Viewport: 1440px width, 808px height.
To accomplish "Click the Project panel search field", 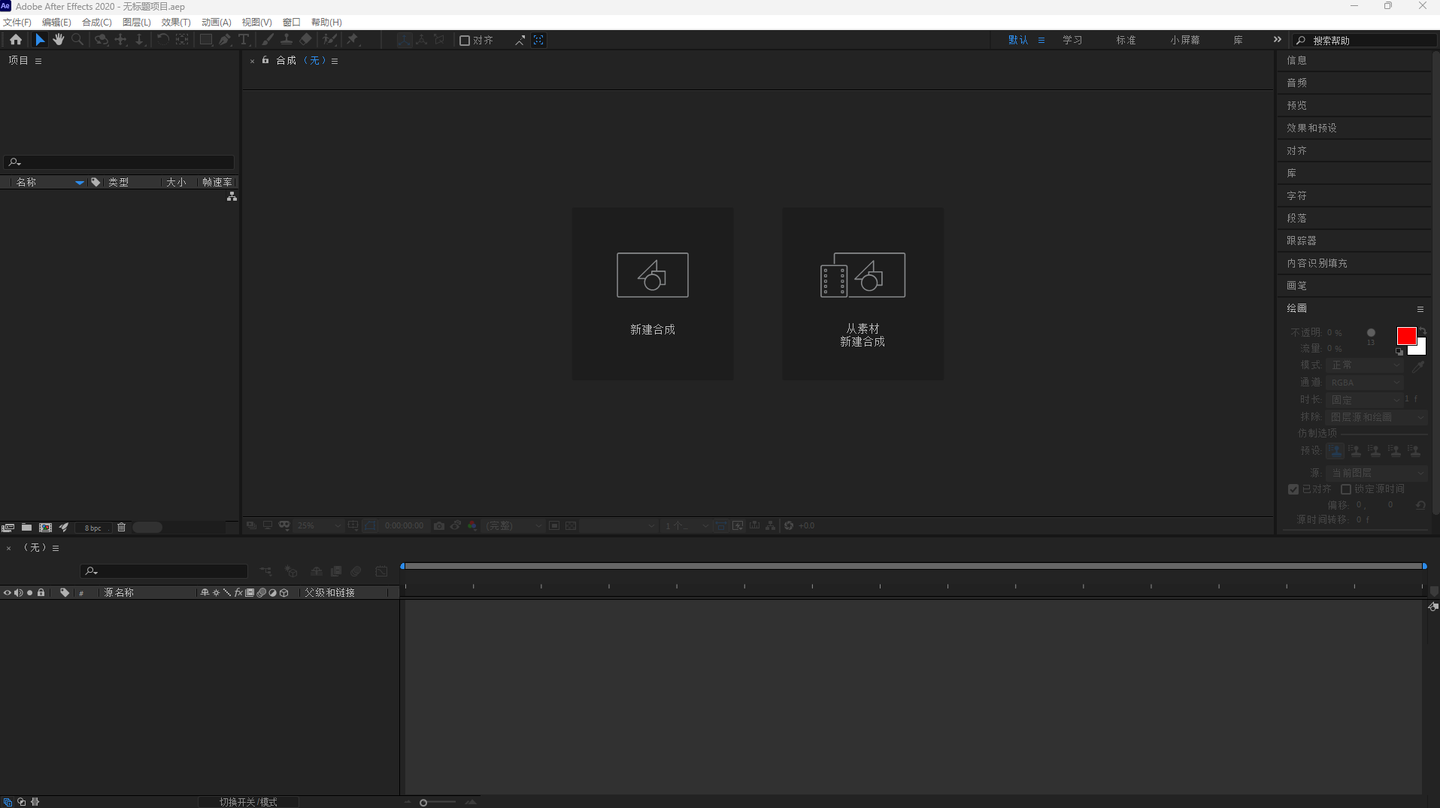I will pyautogui.click(x=119, y=162).
